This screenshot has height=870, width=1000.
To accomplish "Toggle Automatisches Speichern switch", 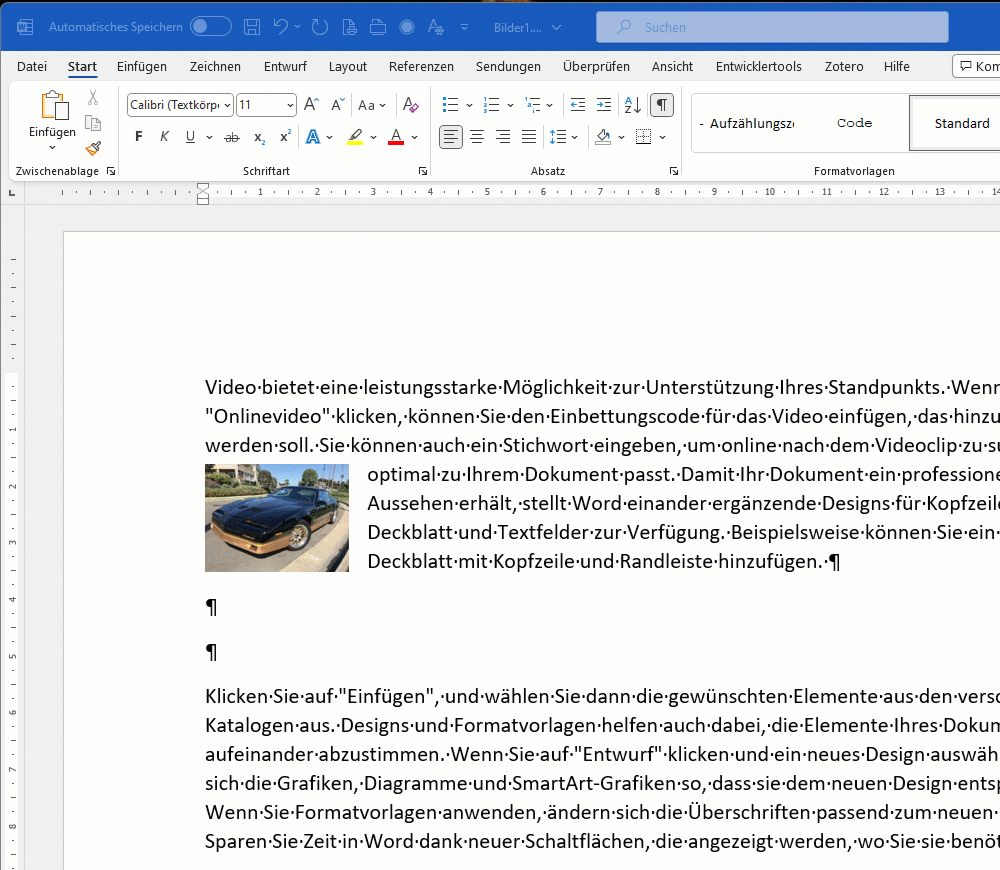I will (x=210, y=27).
